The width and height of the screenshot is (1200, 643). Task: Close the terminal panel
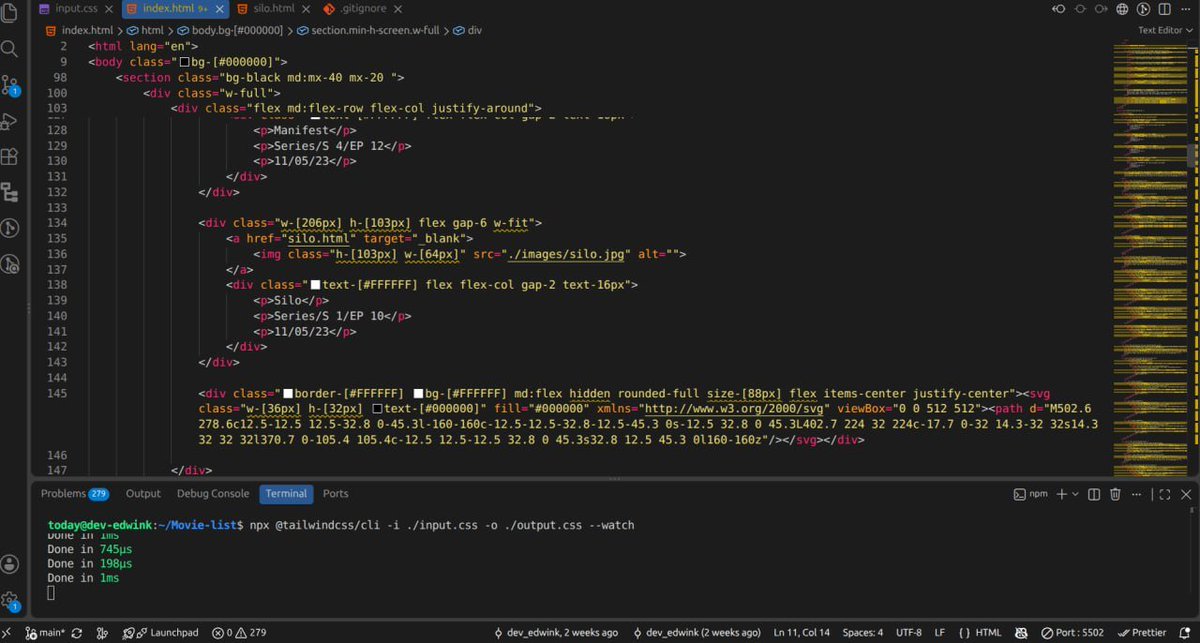pos(1184,493)
